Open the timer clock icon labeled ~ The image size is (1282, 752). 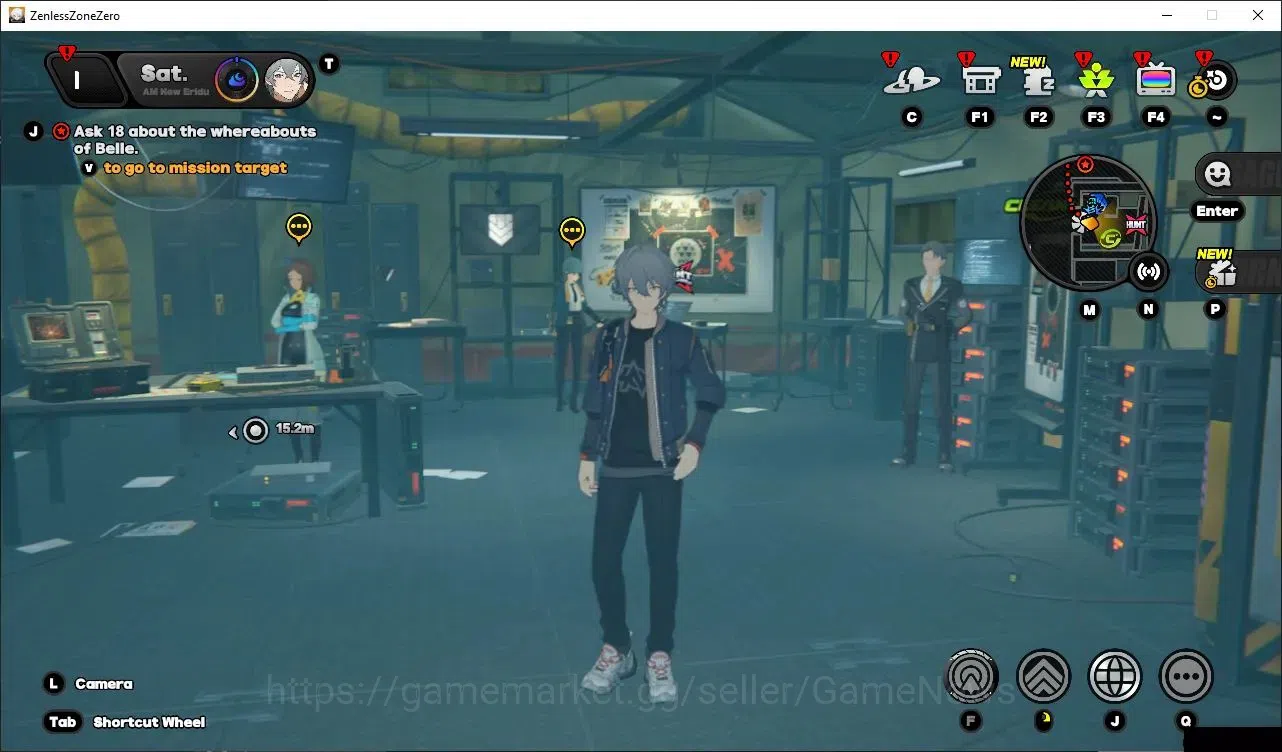tap(1214, 80)
